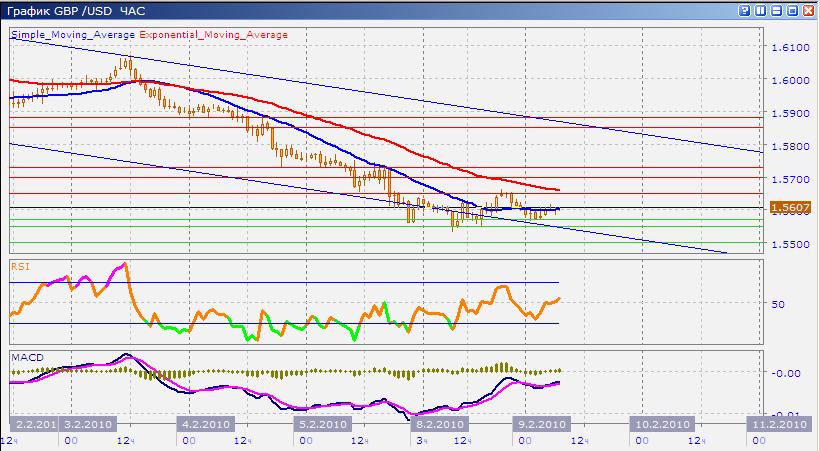
Task: Select the 9.2.2010 date marker
Action: click(540, 424)
